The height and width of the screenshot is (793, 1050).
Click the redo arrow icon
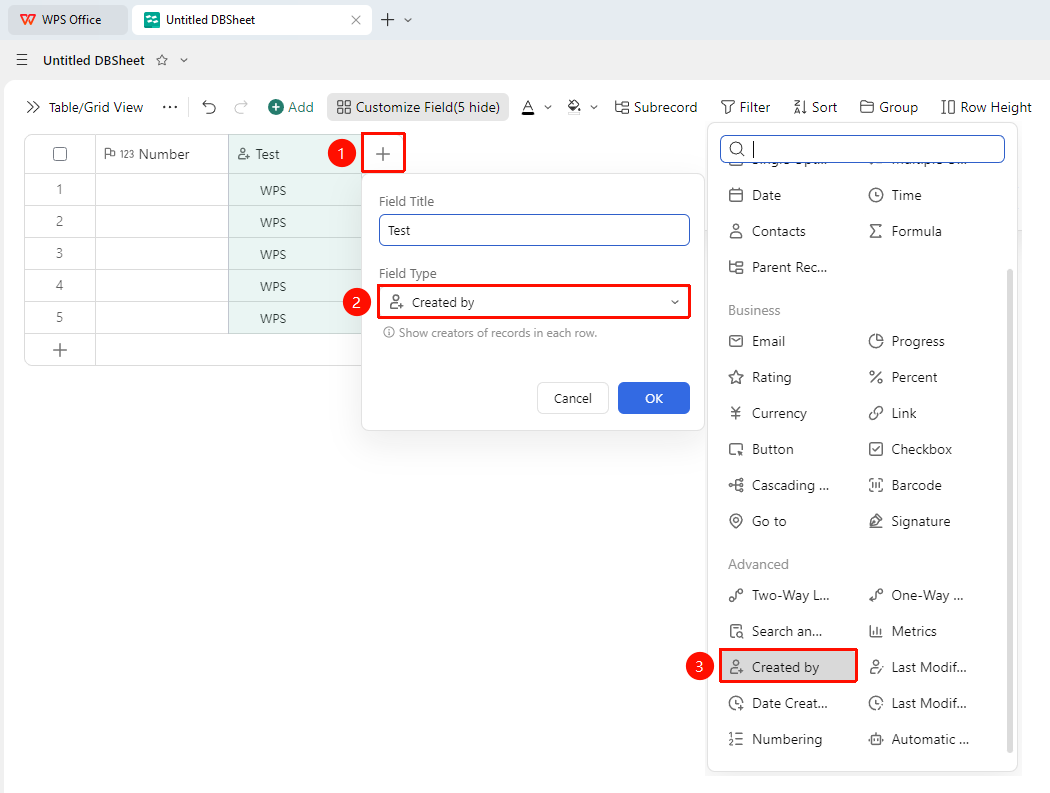pos(241,107)
